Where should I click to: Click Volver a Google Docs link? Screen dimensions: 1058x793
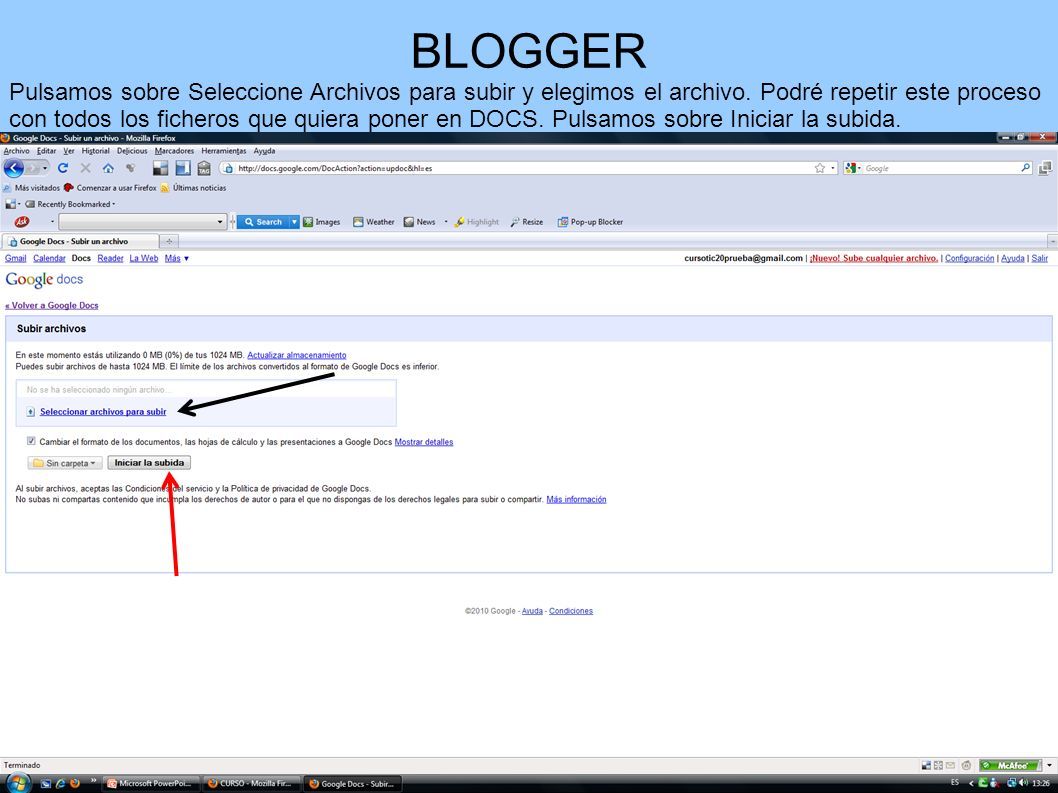52,306
